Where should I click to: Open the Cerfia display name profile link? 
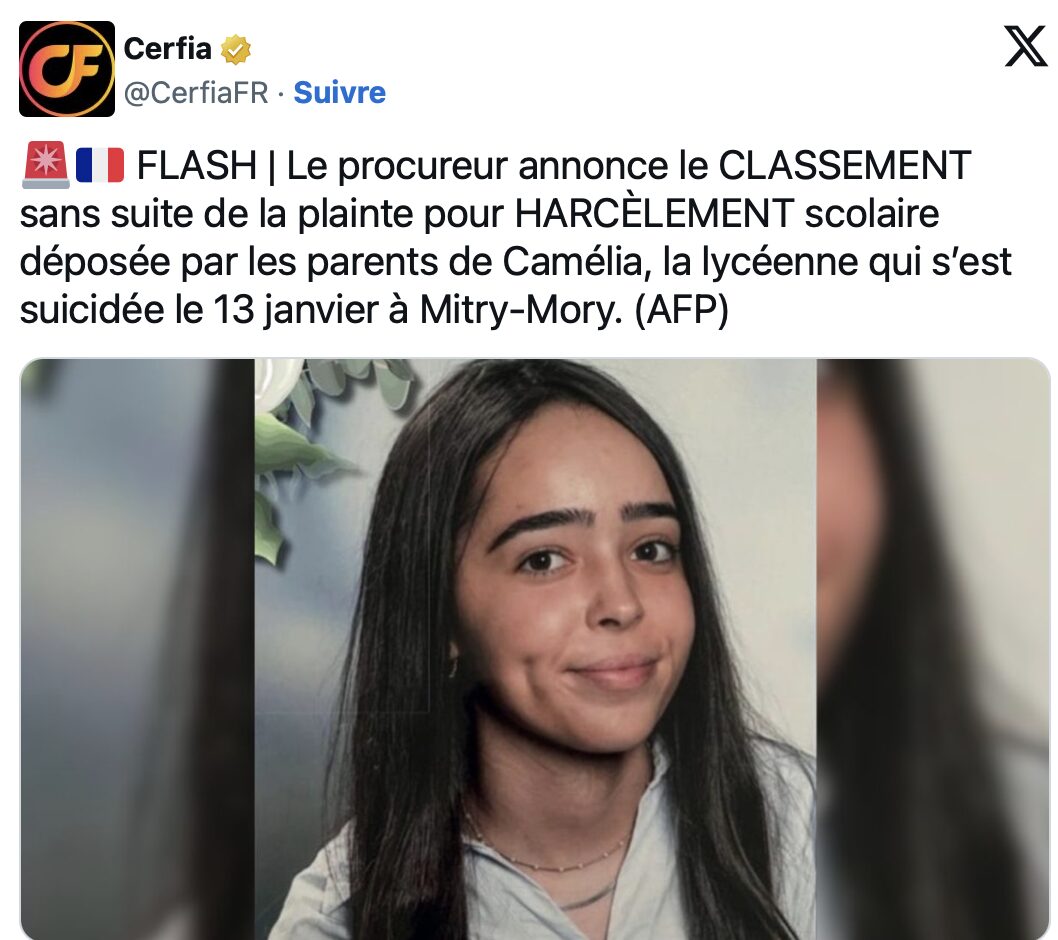167,49
